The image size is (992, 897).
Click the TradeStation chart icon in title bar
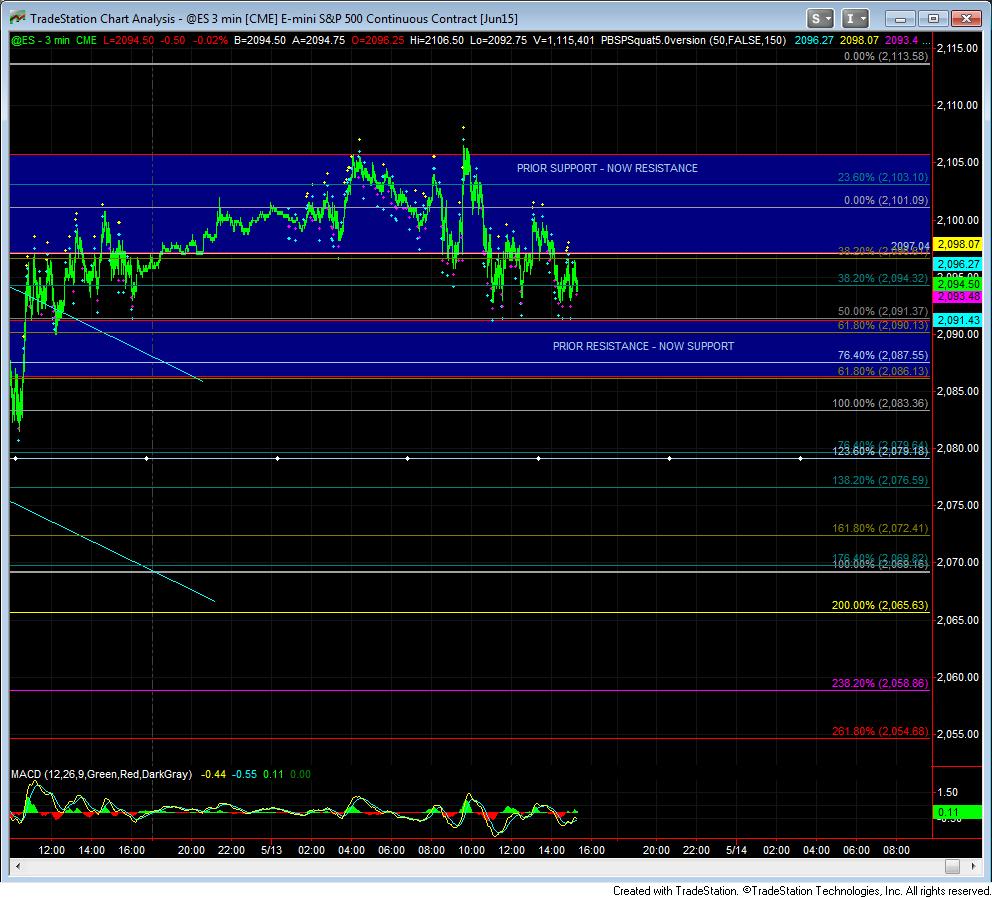[18, 18]
